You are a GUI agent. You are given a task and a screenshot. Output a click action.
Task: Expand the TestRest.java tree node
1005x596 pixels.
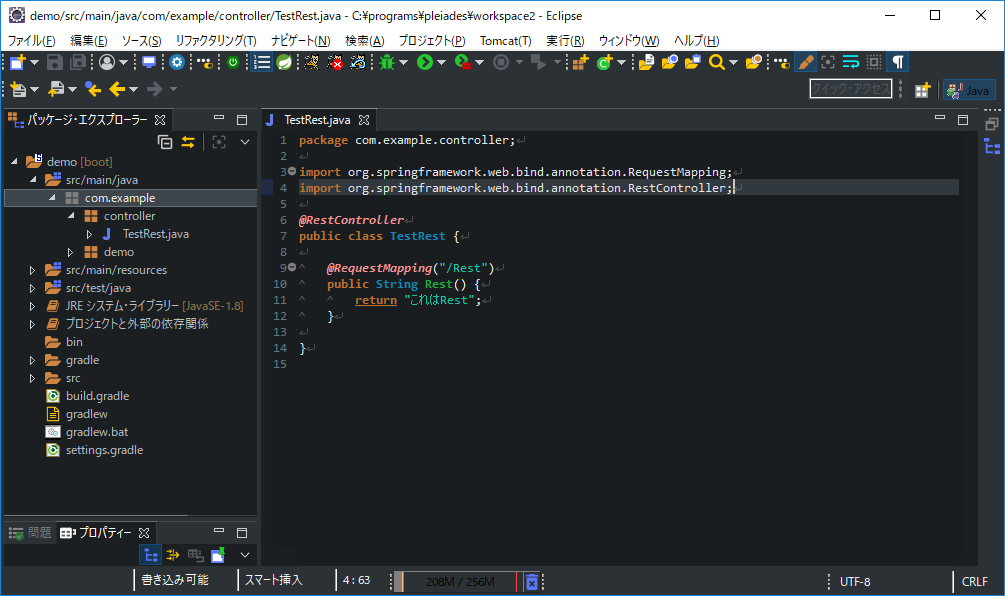[x=90, y=234]
